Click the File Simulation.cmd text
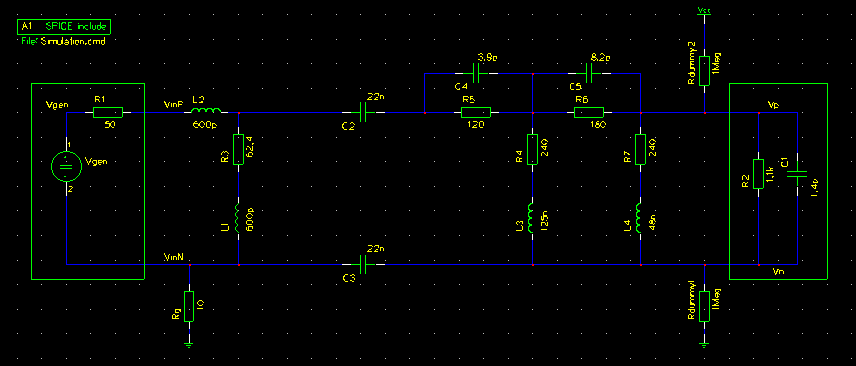 (x=63, y=42)
